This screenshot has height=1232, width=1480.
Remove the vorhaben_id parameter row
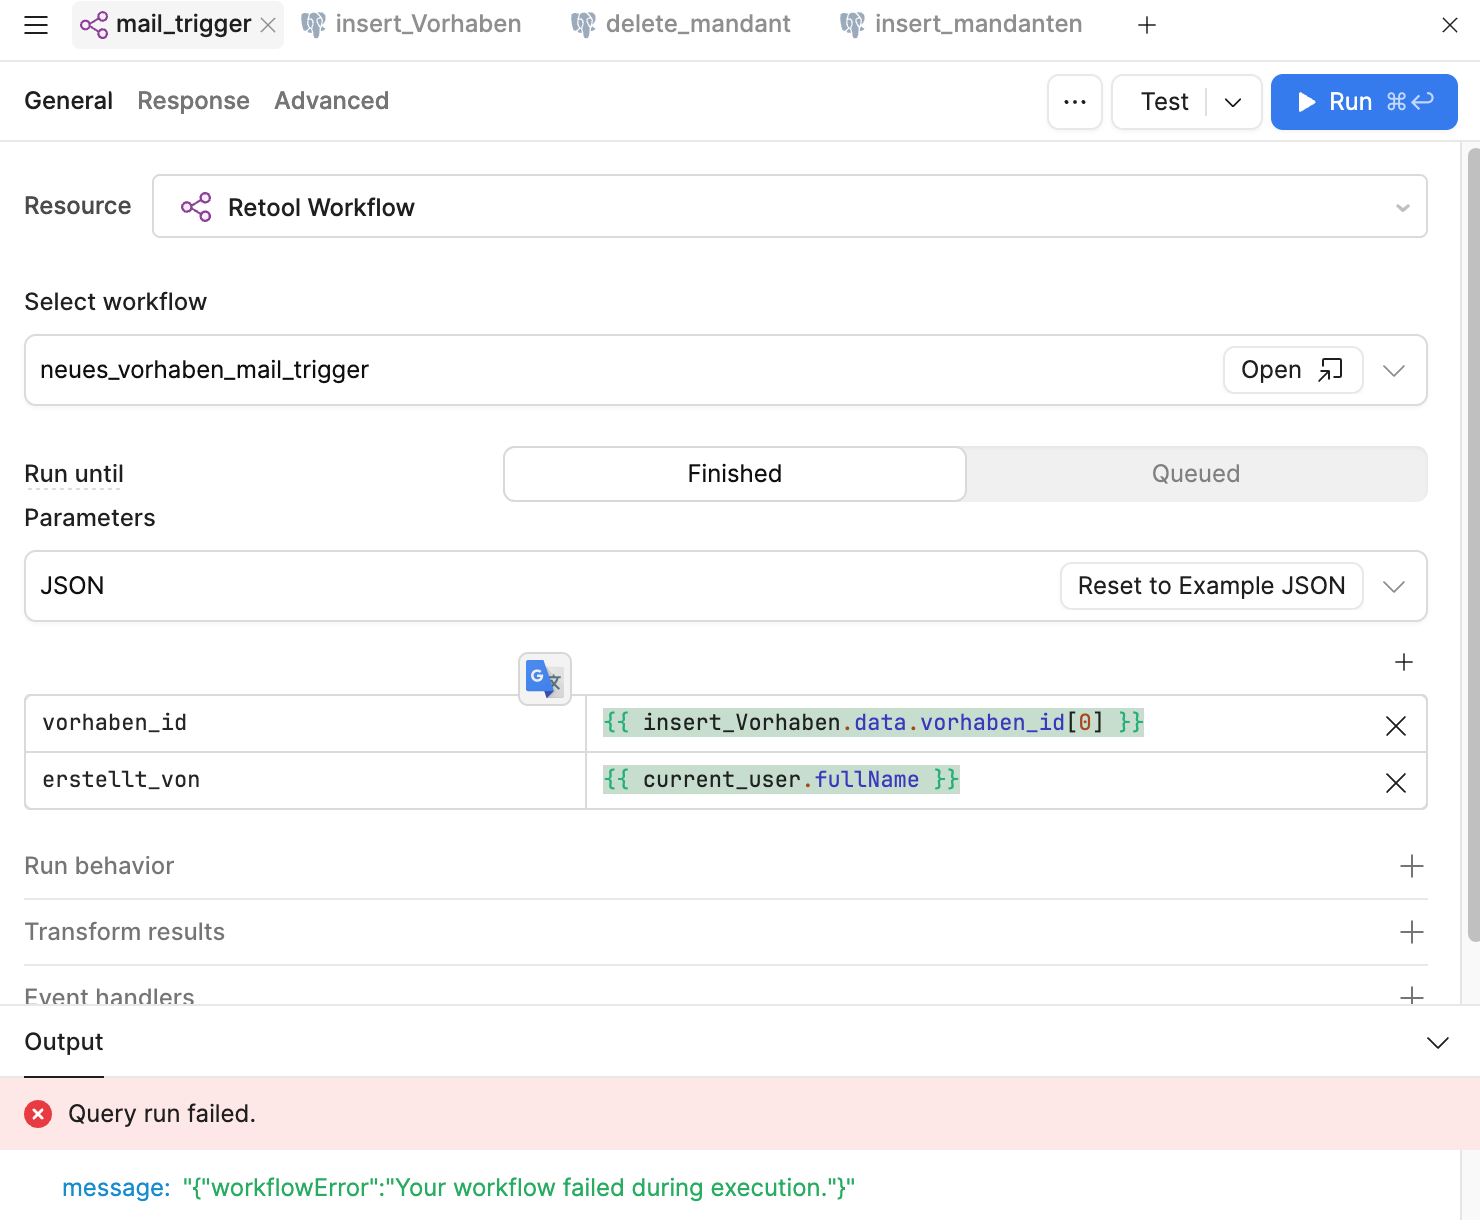pyautogui.click(x=1396, y=726)
